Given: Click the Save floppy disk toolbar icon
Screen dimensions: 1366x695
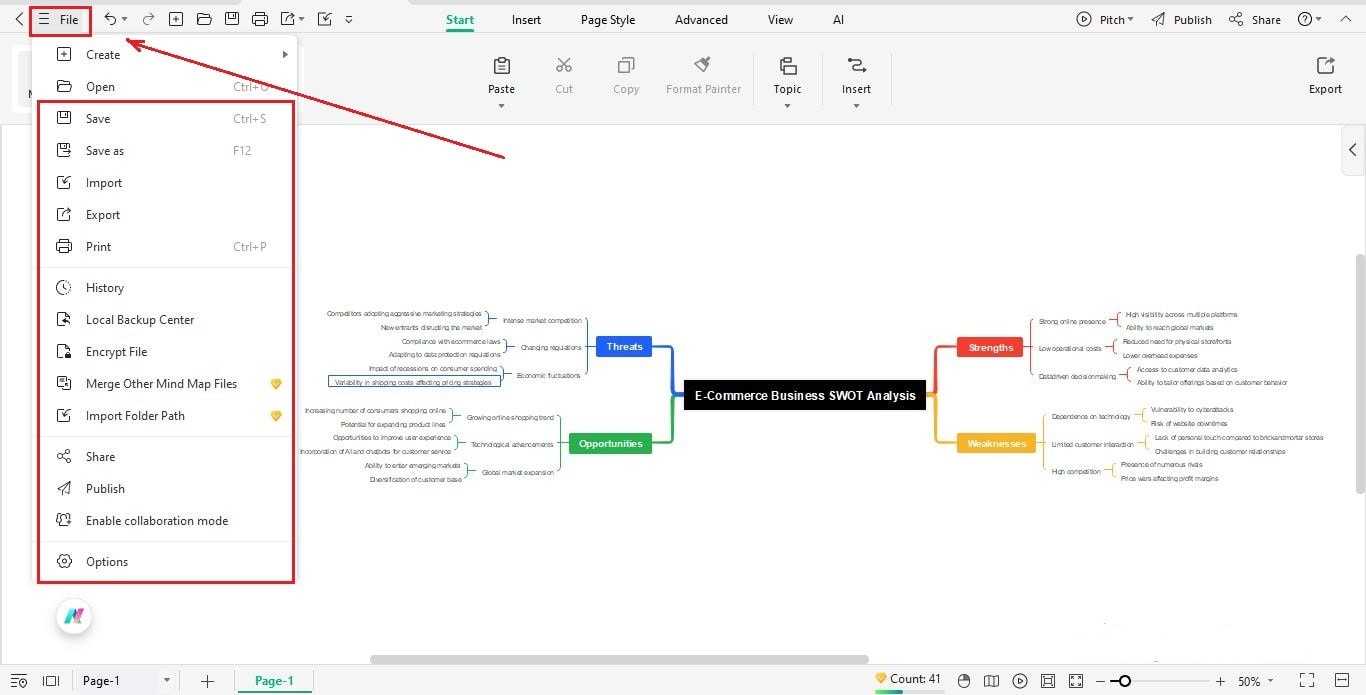Looking at the screenshot, I should pyautogui.click(x=232, y=19).
